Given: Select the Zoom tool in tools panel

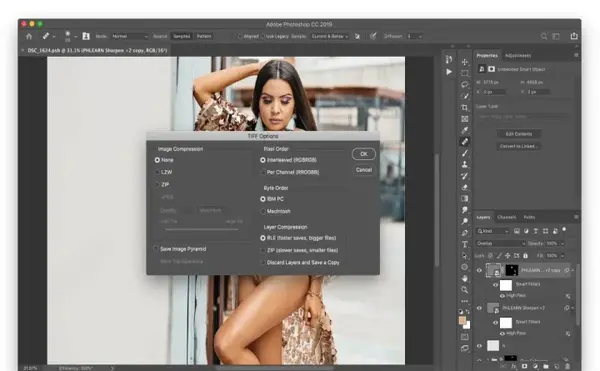Looking at the screenshot, I should (x=465, y=290).
